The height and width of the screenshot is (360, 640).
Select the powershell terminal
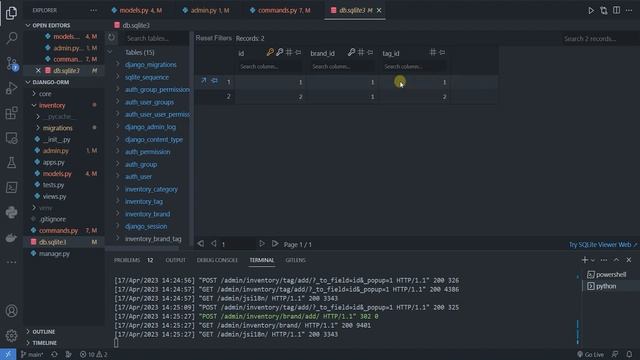coord(611,274)
